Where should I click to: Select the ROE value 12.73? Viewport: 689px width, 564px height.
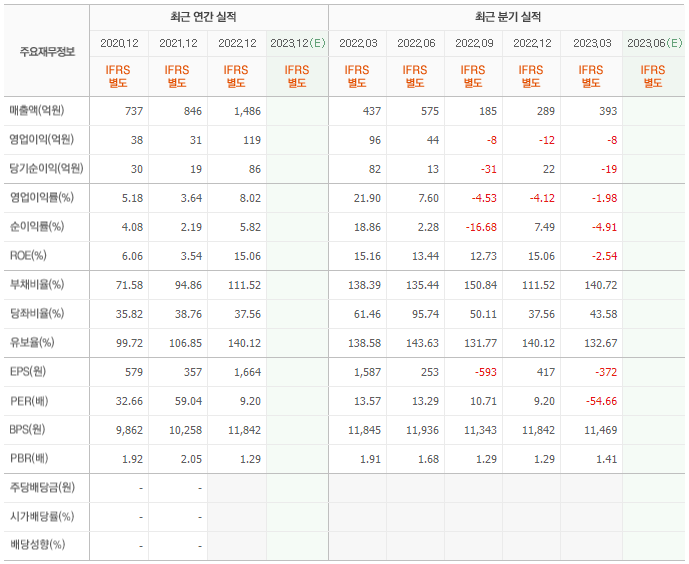coord(483,256)
